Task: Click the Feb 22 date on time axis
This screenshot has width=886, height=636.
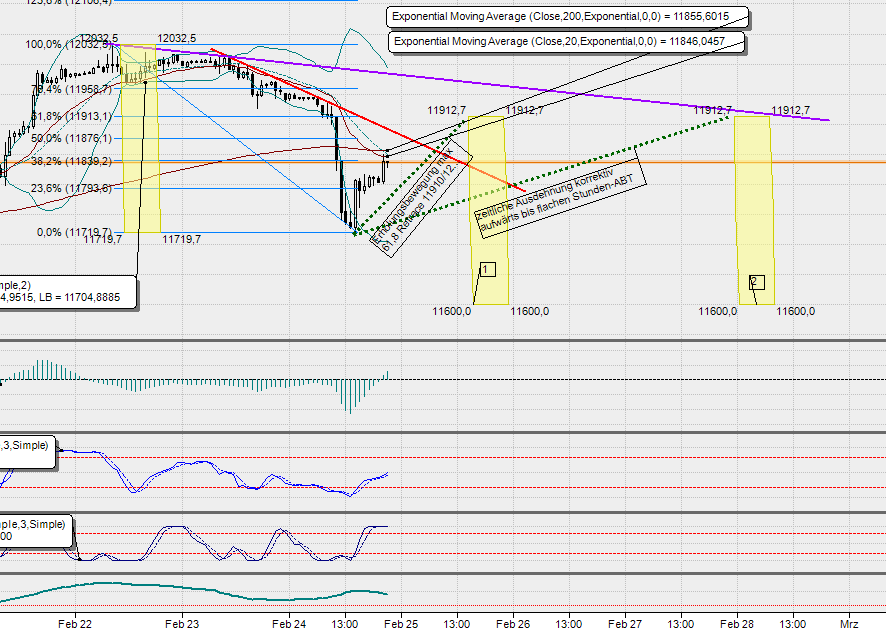Action: 75,624
